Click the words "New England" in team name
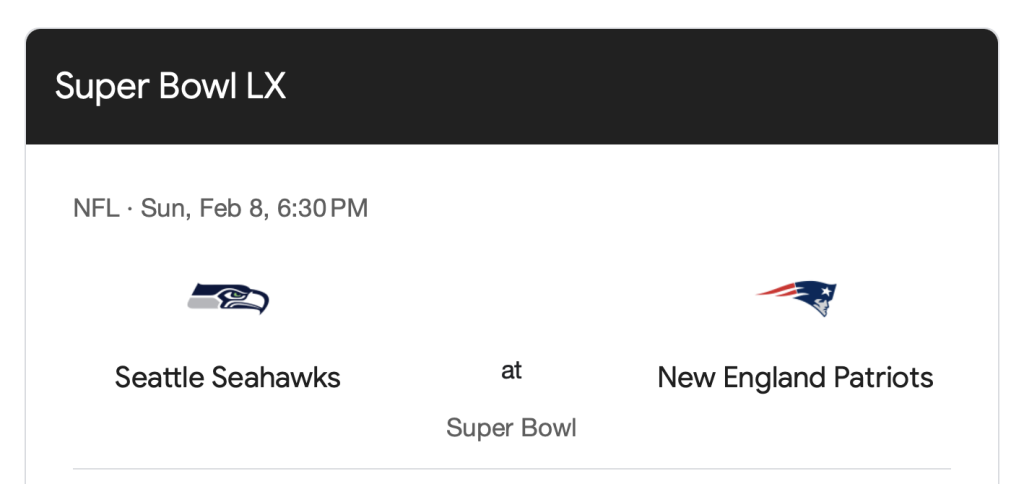Image resolution: width=1024 pixels, height=484 pixels. pyautogui.click(x=735, y=377)
